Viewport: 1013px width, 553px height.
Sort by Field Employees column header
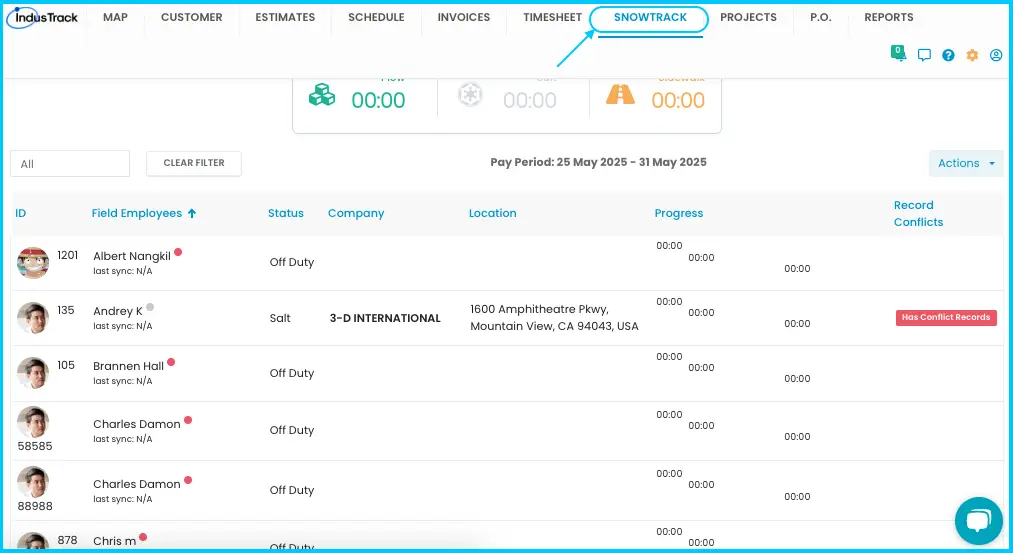click(x=136, y=213)
